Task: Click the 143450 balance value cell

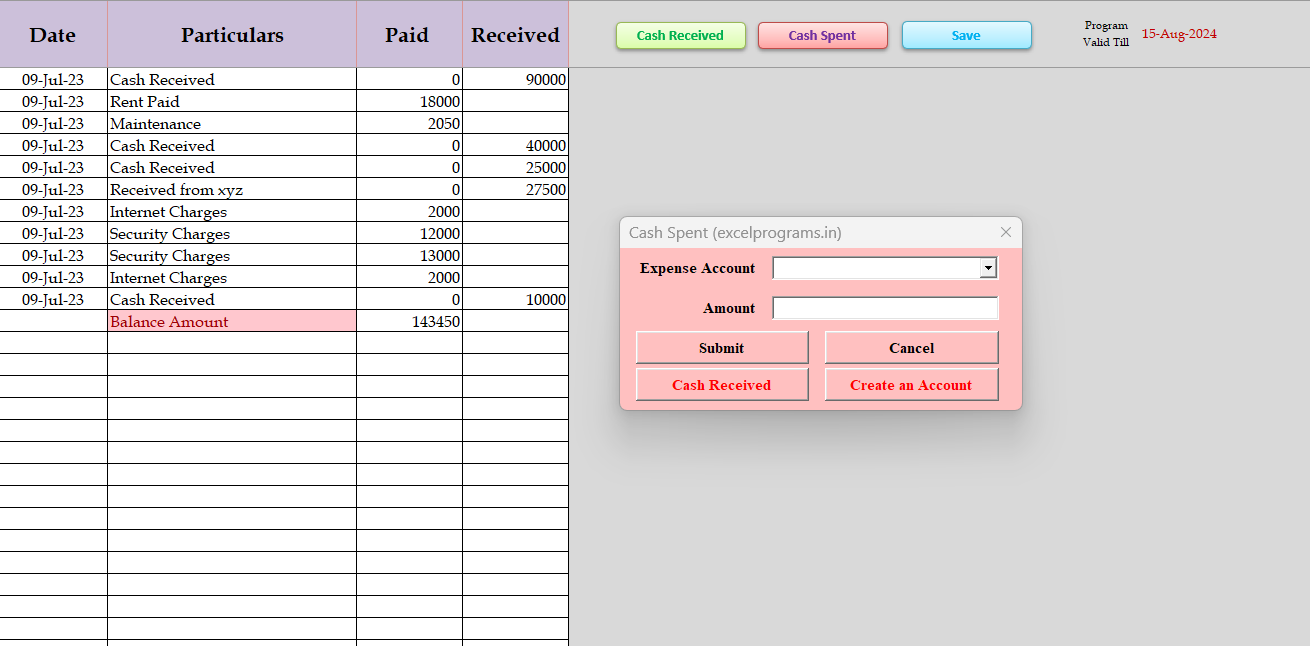Action: click(409, 322)
